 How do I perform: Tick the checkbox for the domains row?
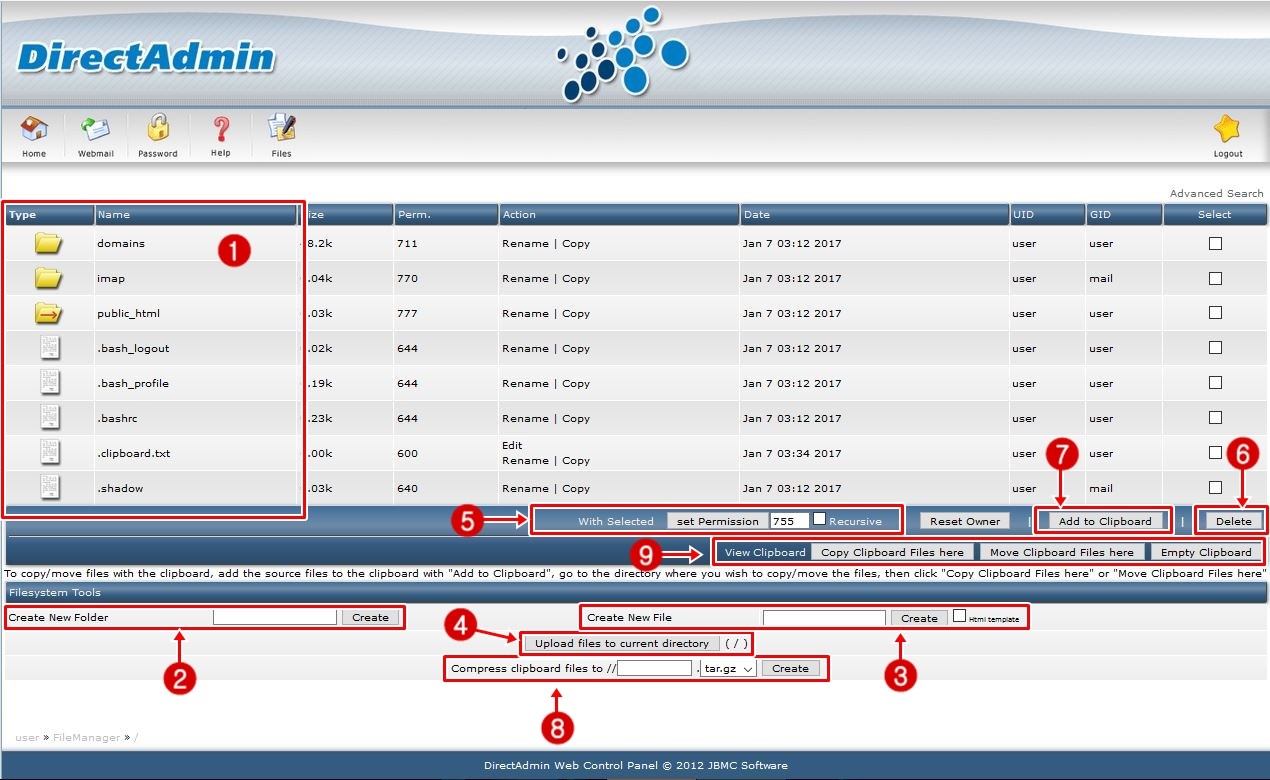tap(1215, 243)
